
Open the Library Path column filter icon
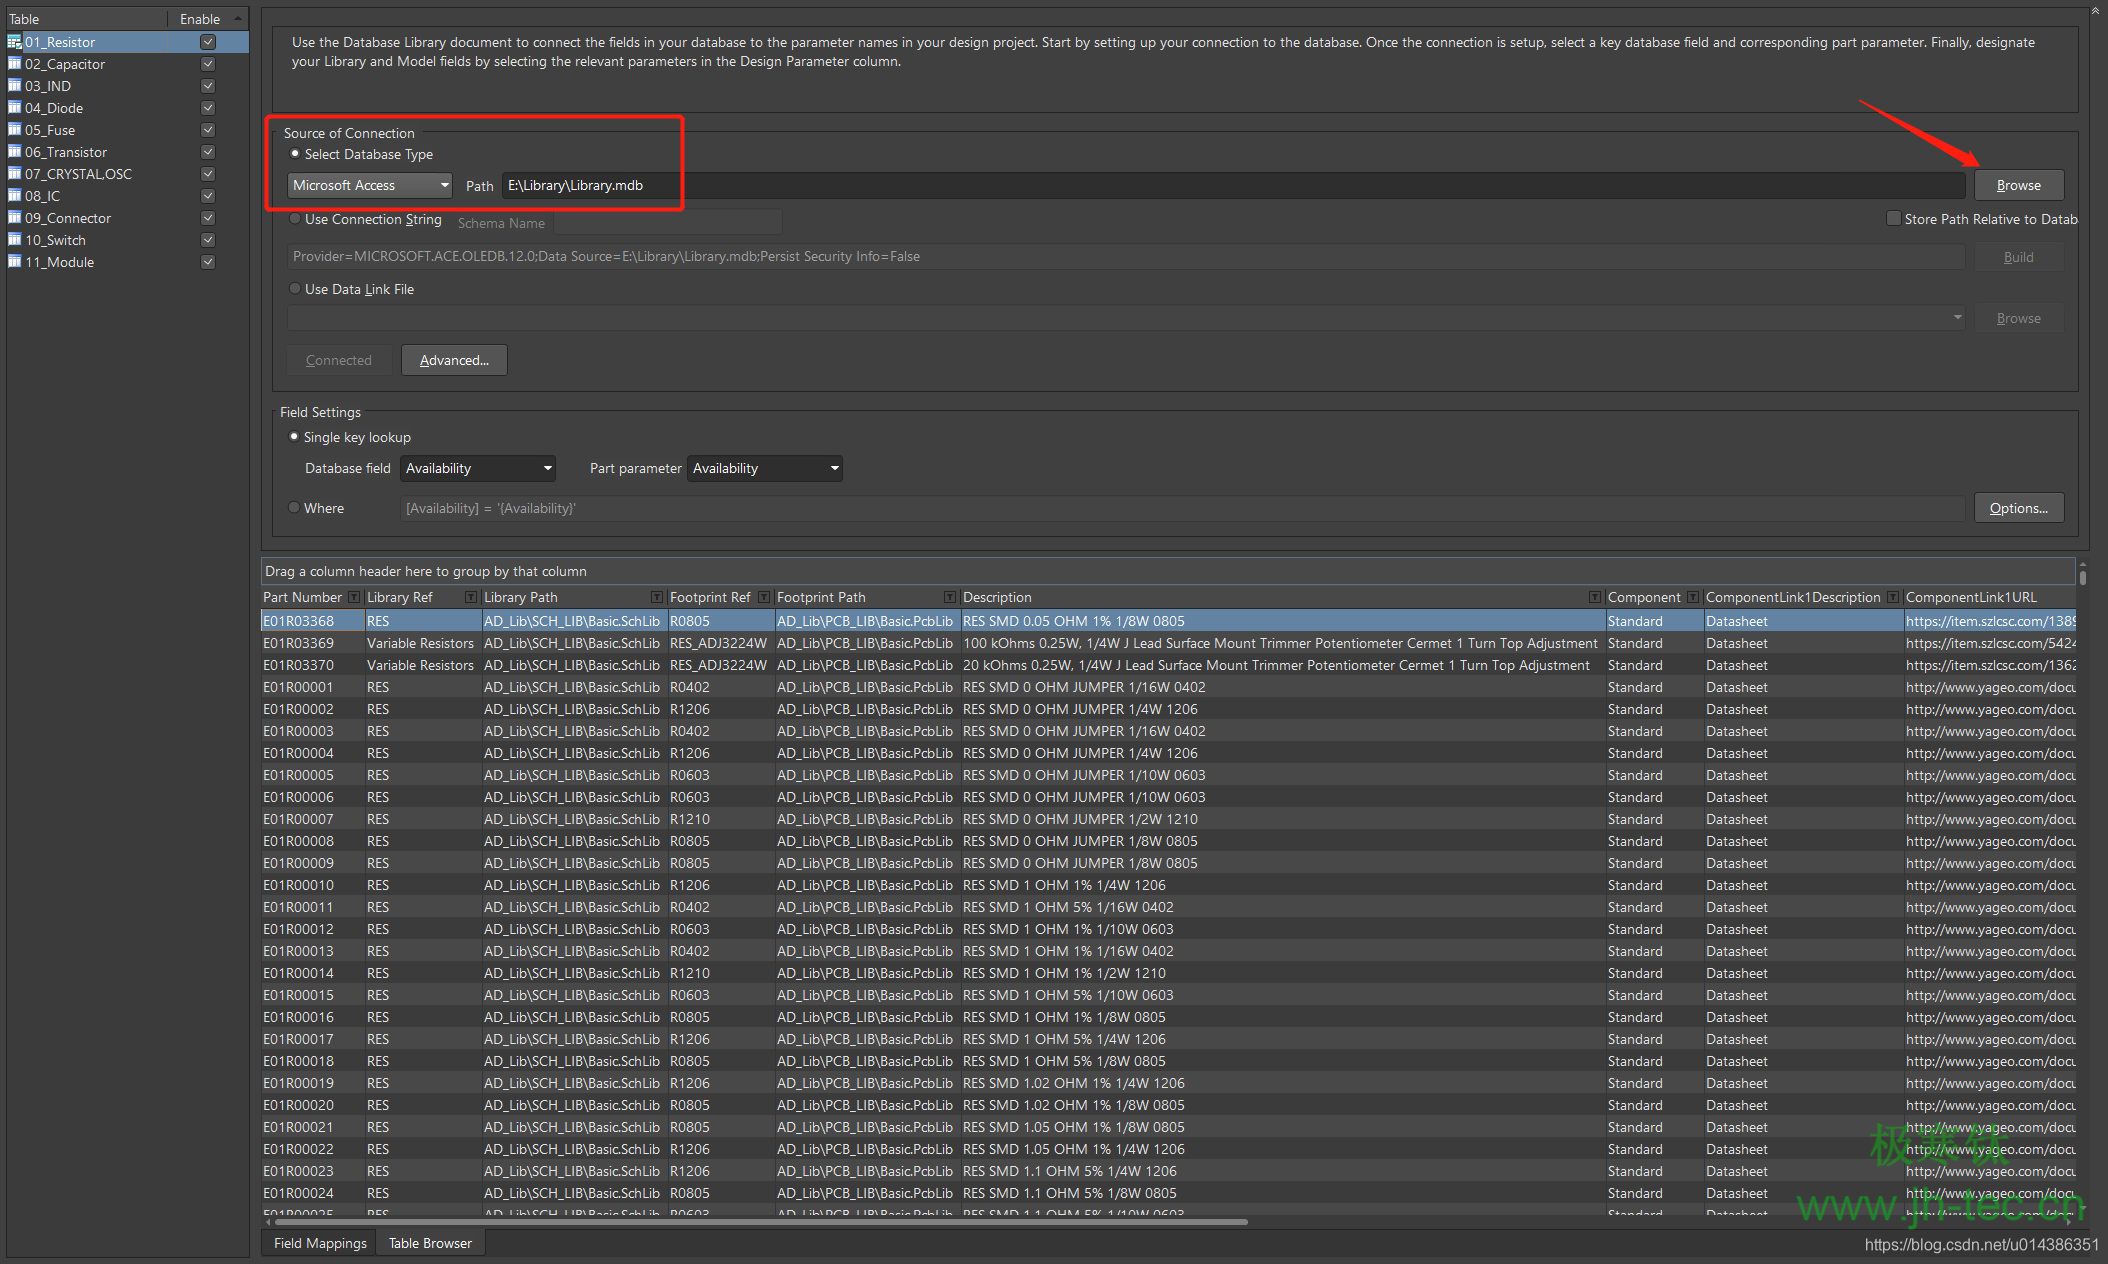point(657,597)
